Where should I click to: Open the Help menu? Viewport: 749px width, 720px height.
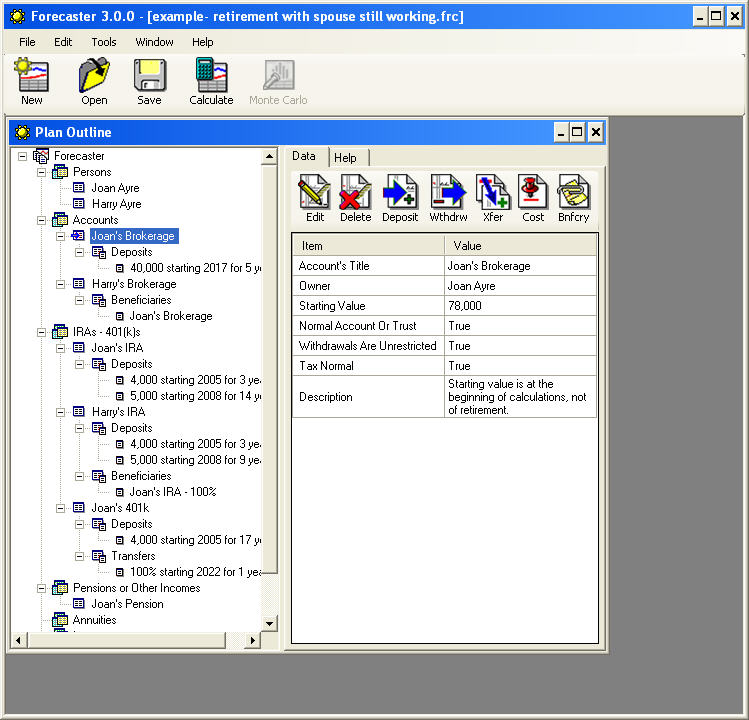pyautogui.click(x=203, y=42)
